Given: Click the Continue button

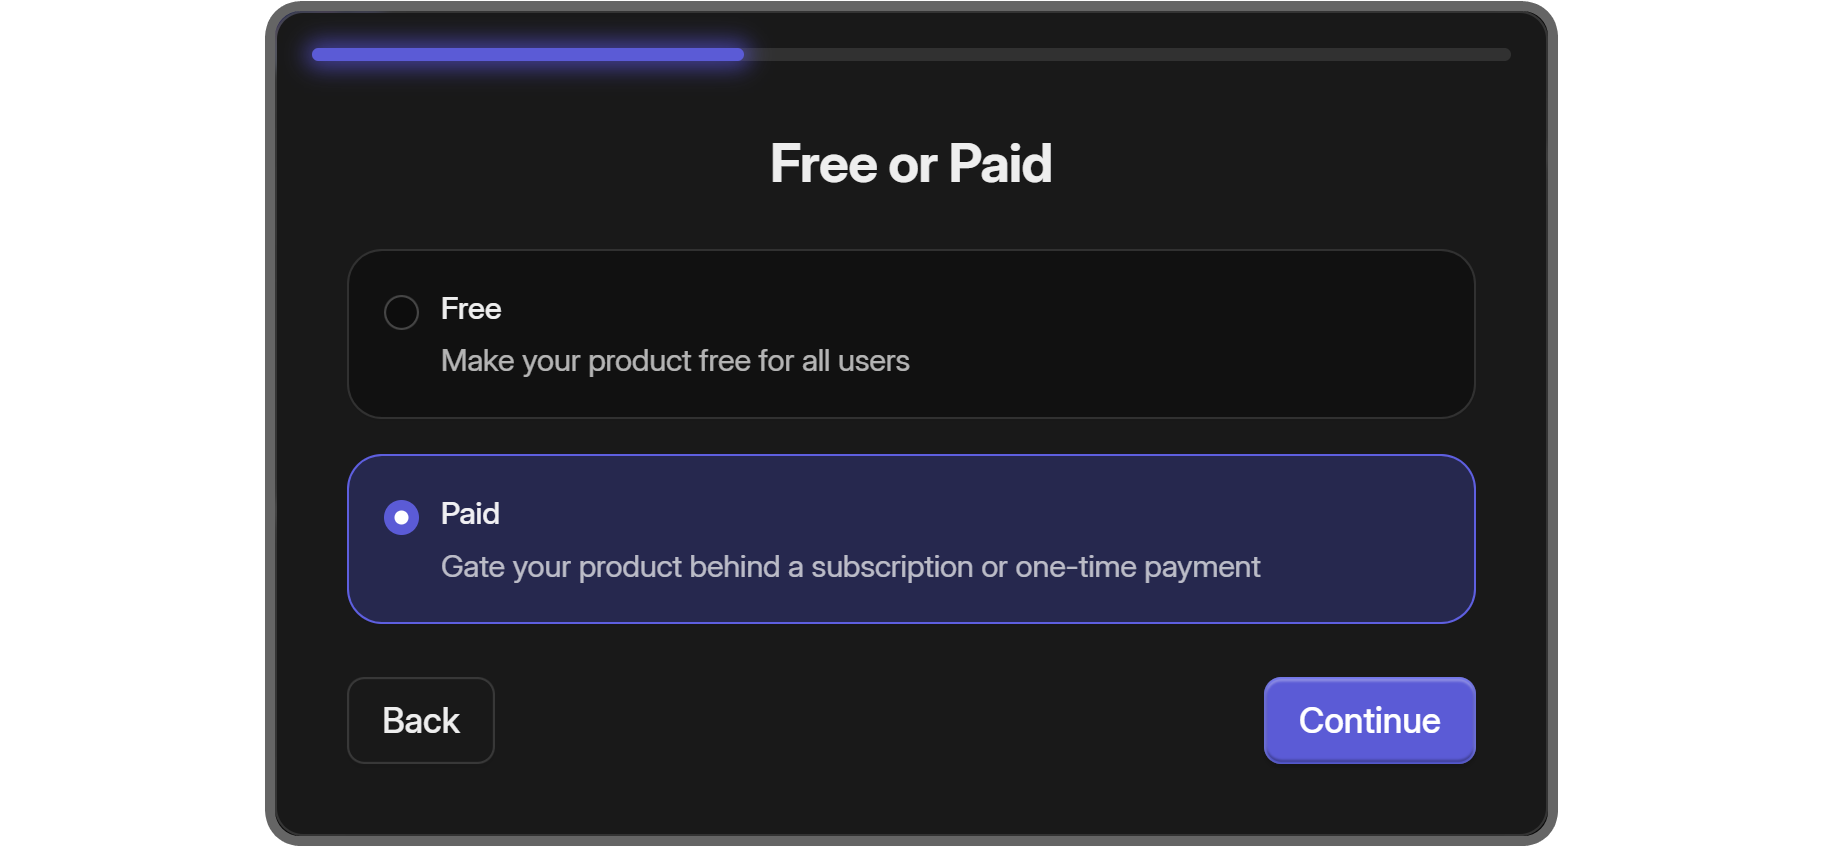Looking at the screenshot, I should [1369, 720].
